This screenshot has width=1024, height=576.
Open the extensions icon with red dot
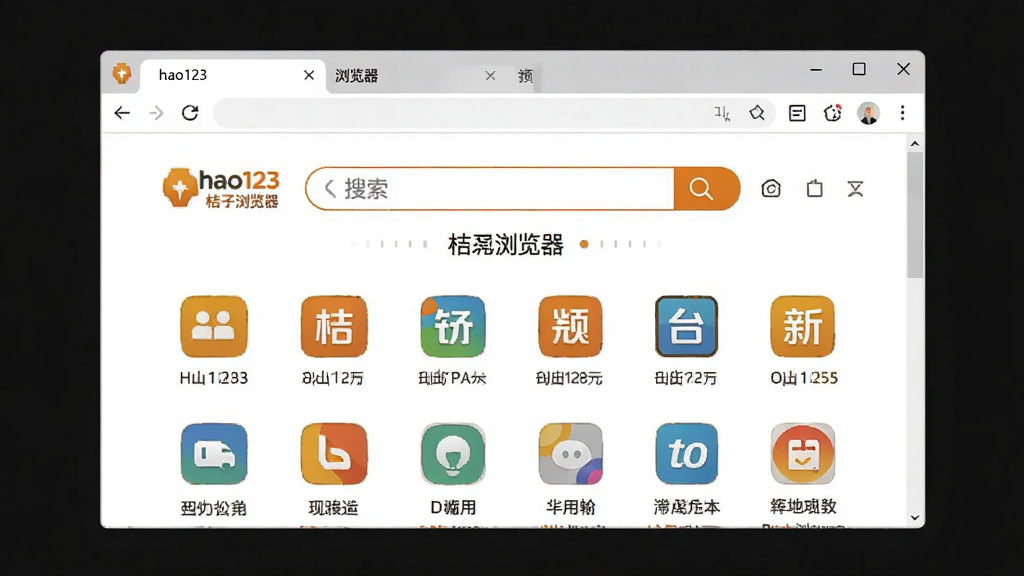pos(833,113)
